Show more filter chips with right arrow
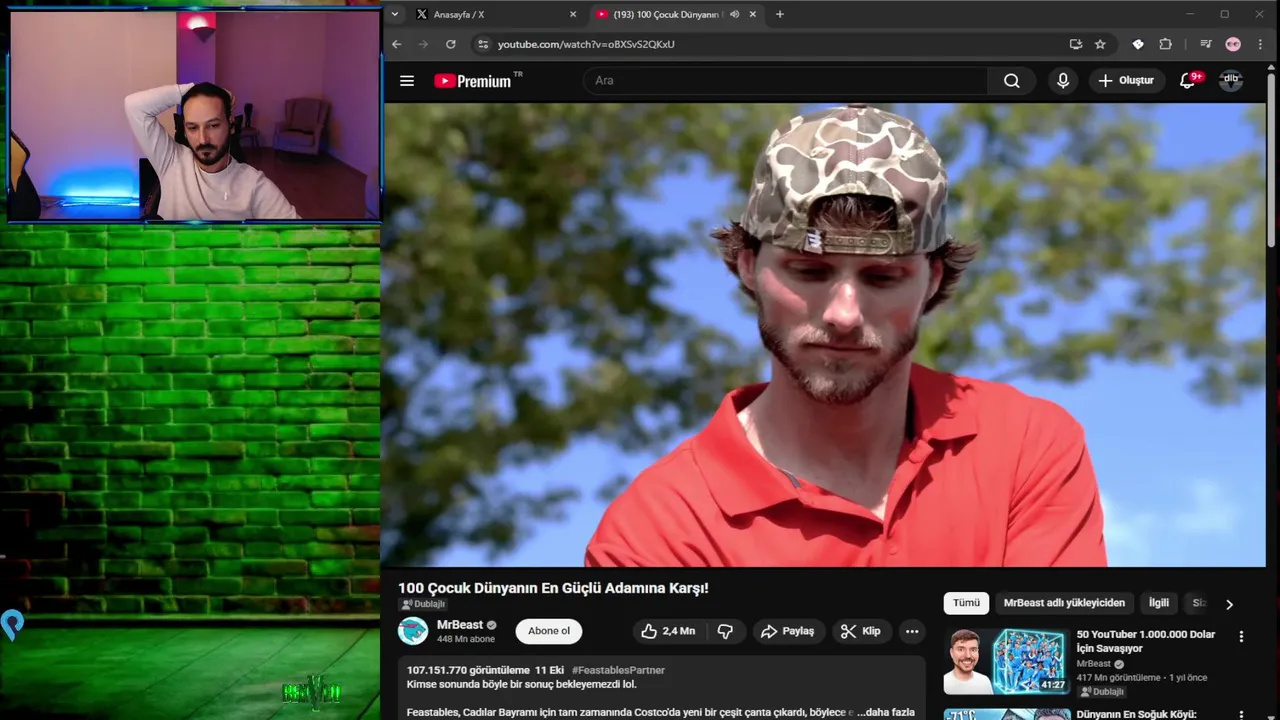Screen dimensions: 1280x720 tap(1229, 604)
